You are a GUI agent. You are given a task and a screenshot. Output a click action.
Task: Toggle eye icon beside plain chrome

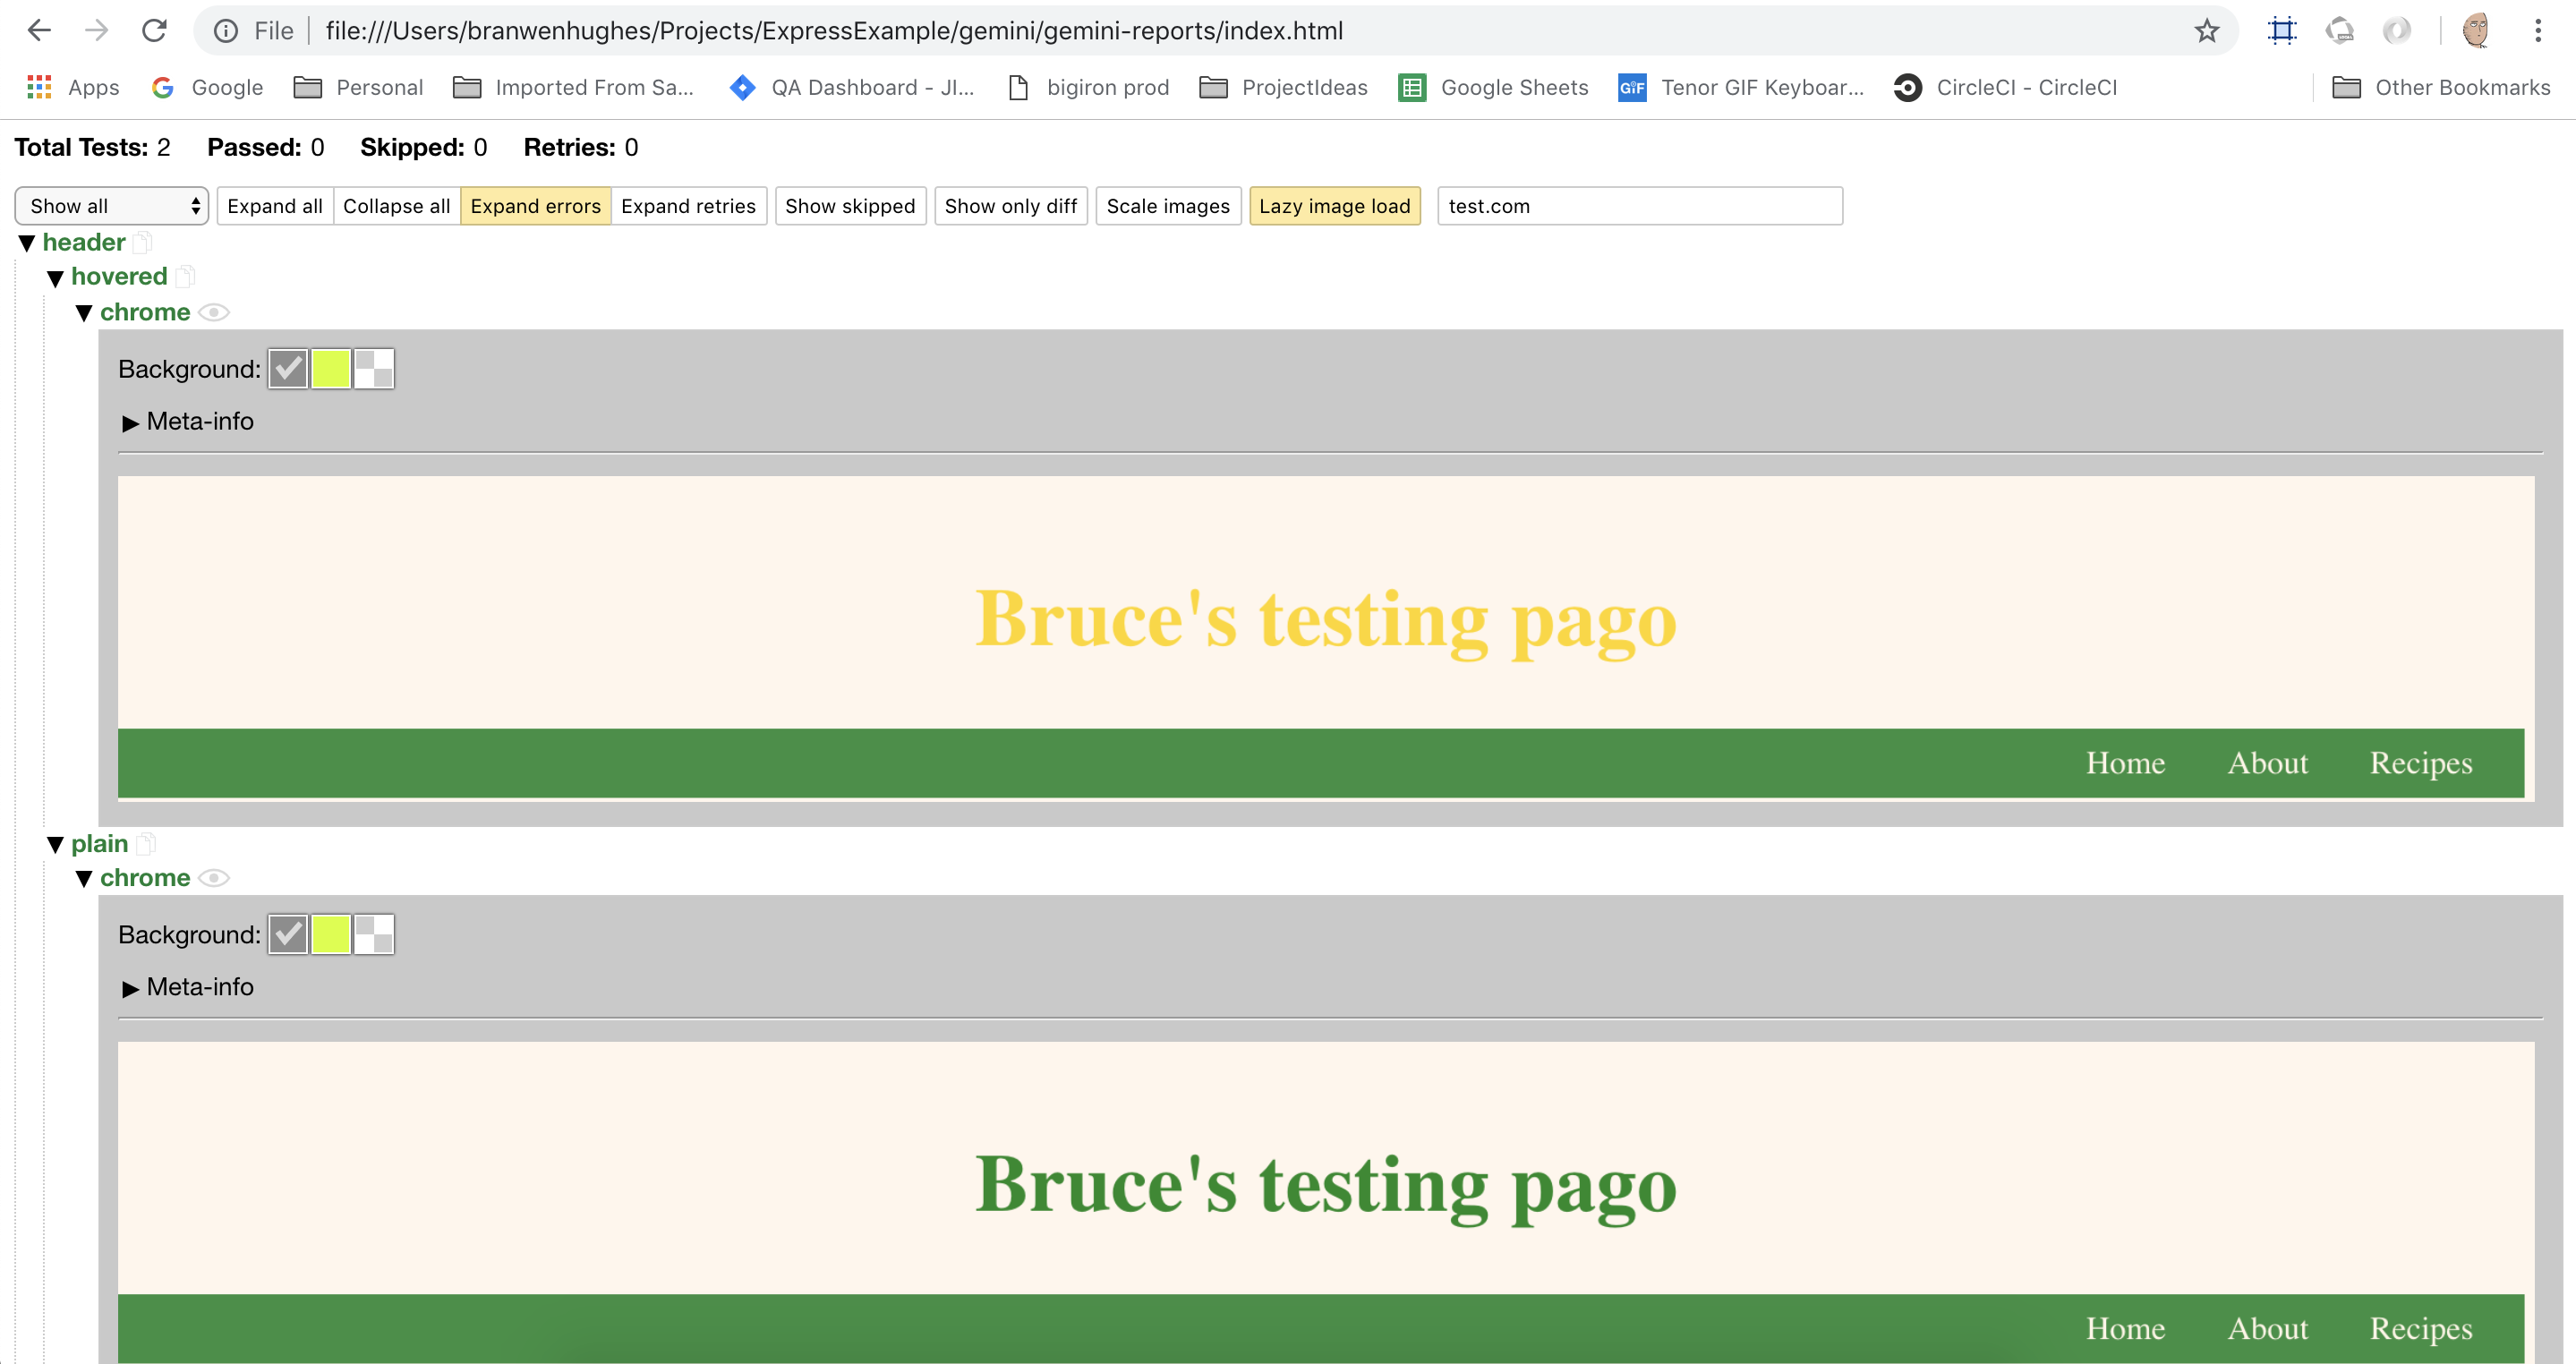coord(214,878)
